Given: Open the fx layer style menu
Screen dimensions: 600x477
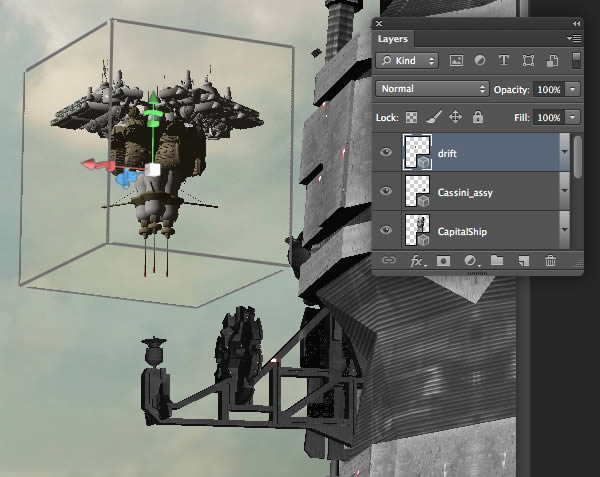Looking at the screenshot, I should [x=417, y=261].
